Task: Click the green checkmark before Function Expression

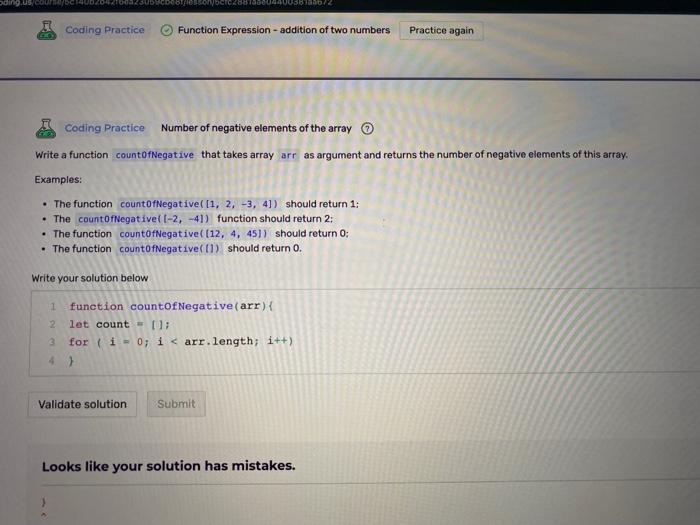Action: 167,30
